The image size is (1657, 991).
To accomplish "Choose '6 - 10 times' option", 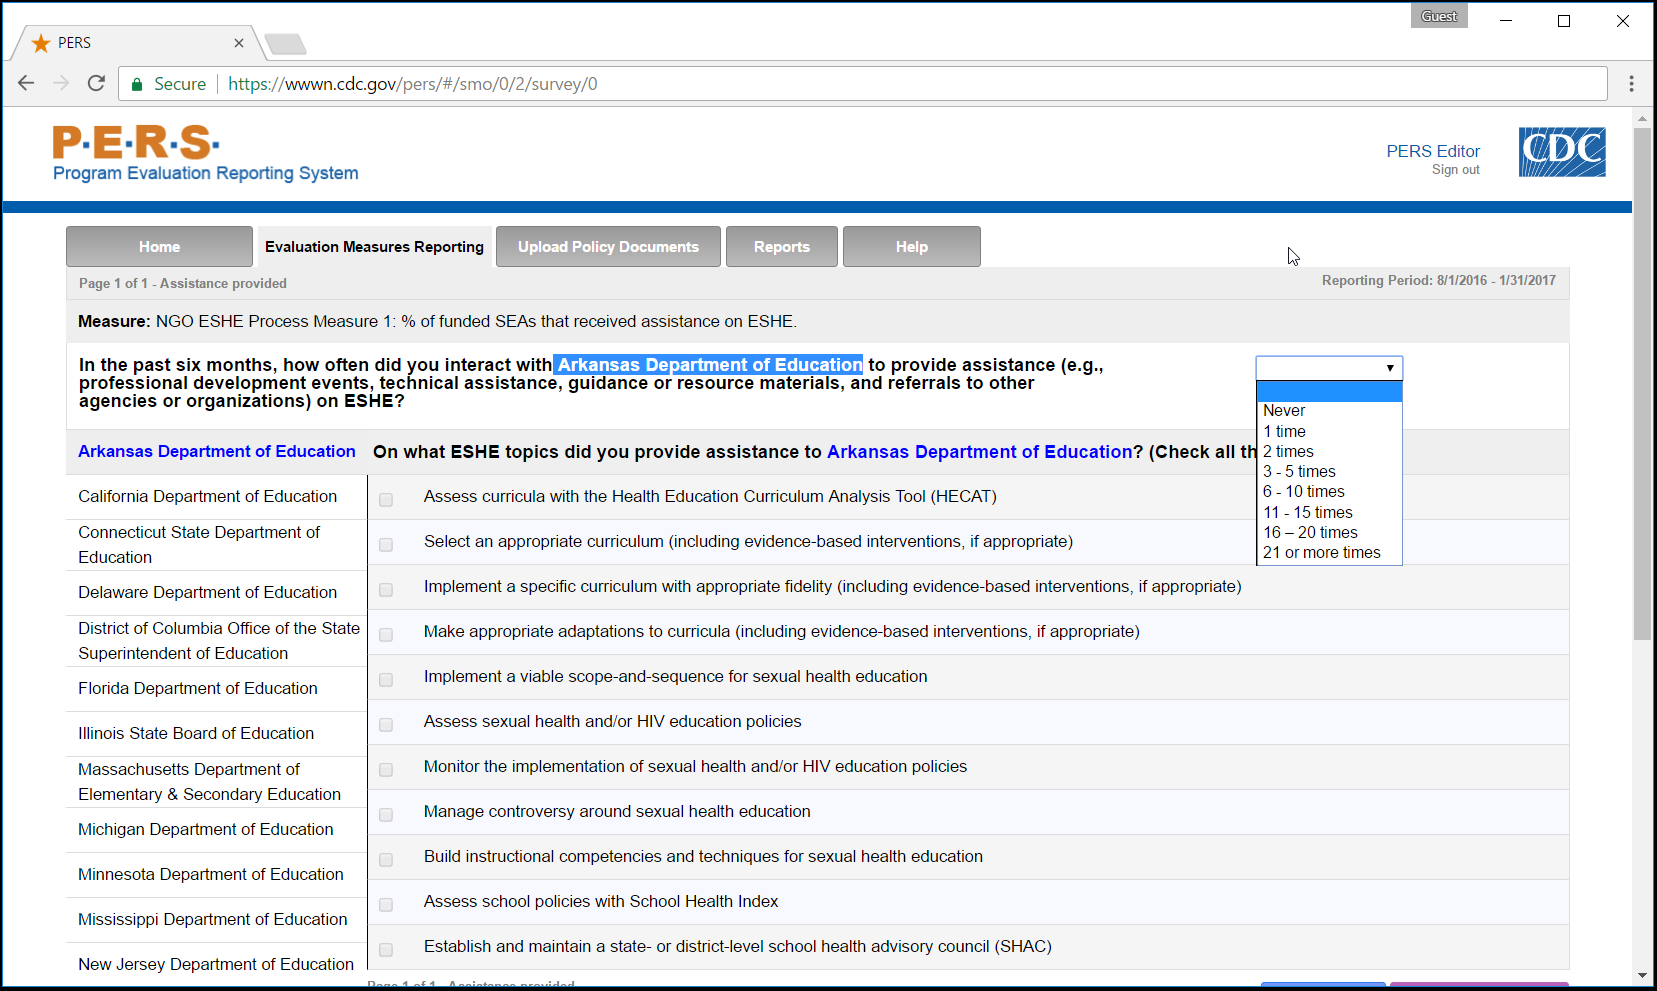I will [x=1329, y=492].
